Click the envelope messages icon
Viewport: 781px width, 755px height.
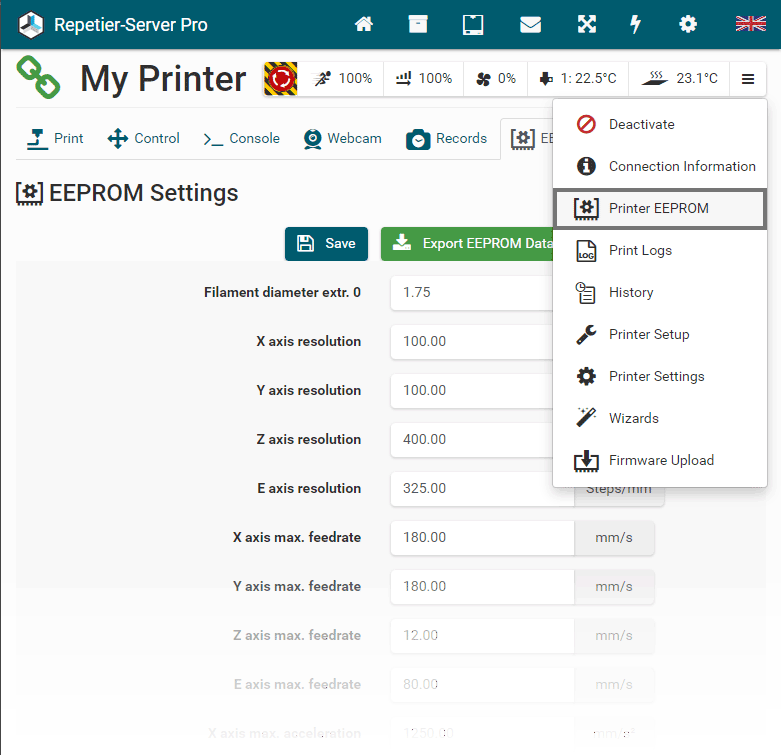[x=529, y=24]
